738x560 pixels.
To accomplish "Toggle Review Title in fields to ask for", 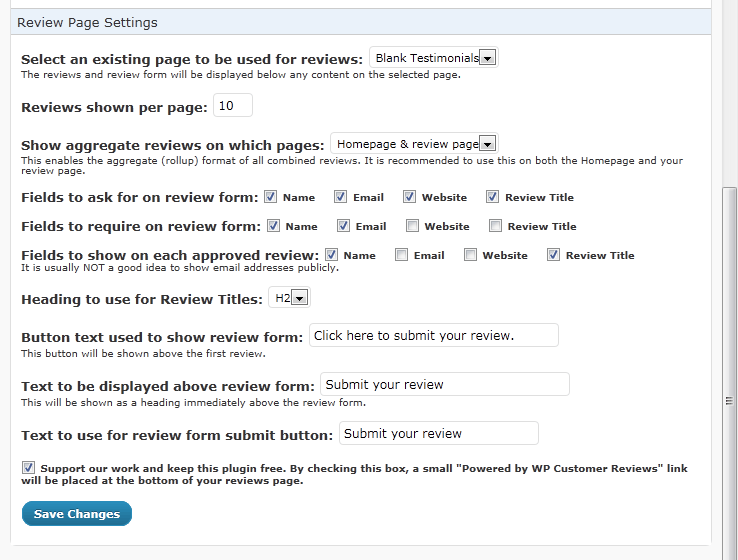I will [x=492, y=197].
